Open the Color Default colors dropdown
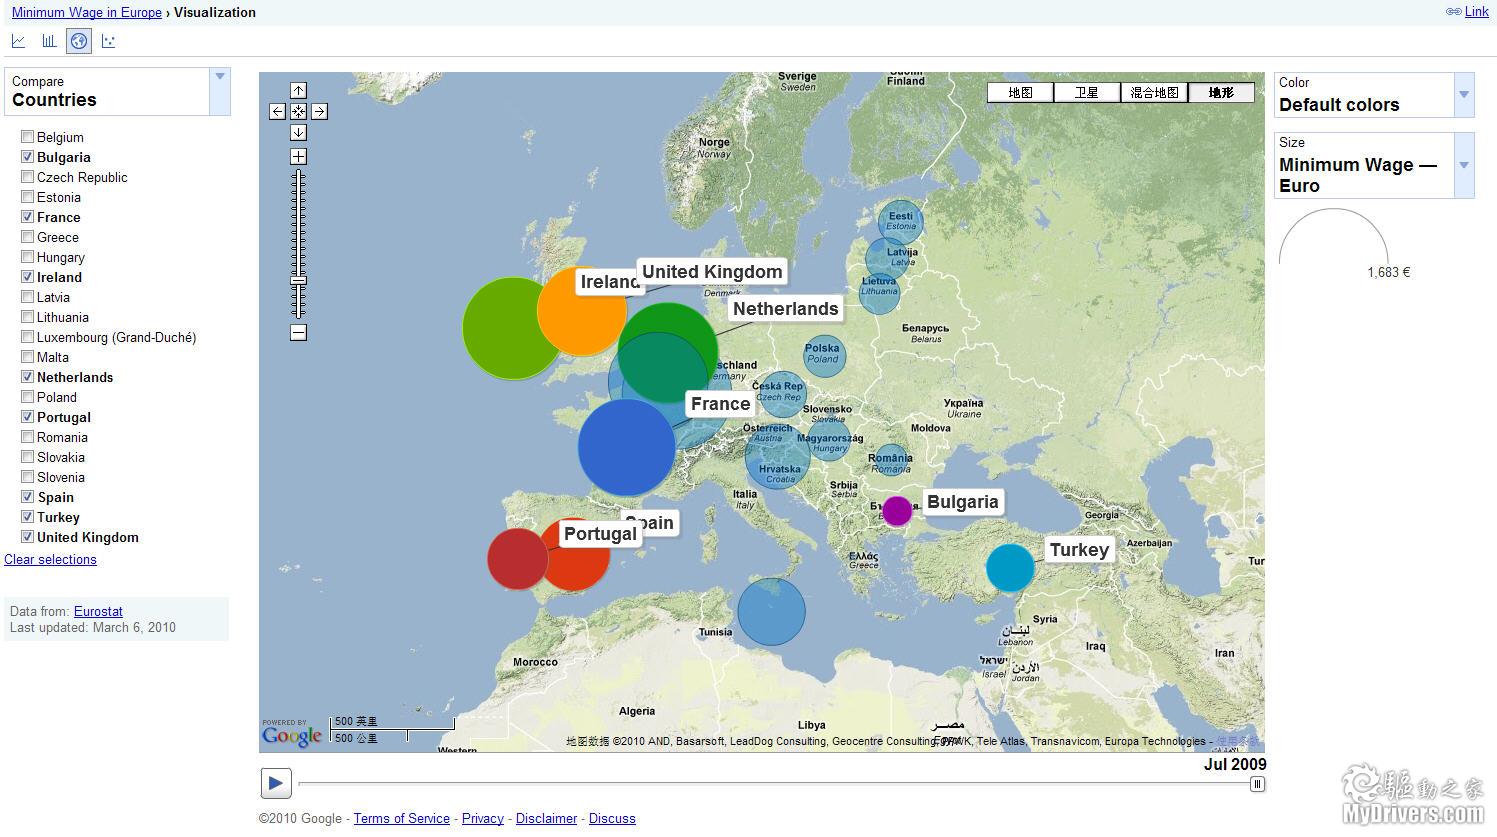The image size is (1497, 837). (1463, 95)
